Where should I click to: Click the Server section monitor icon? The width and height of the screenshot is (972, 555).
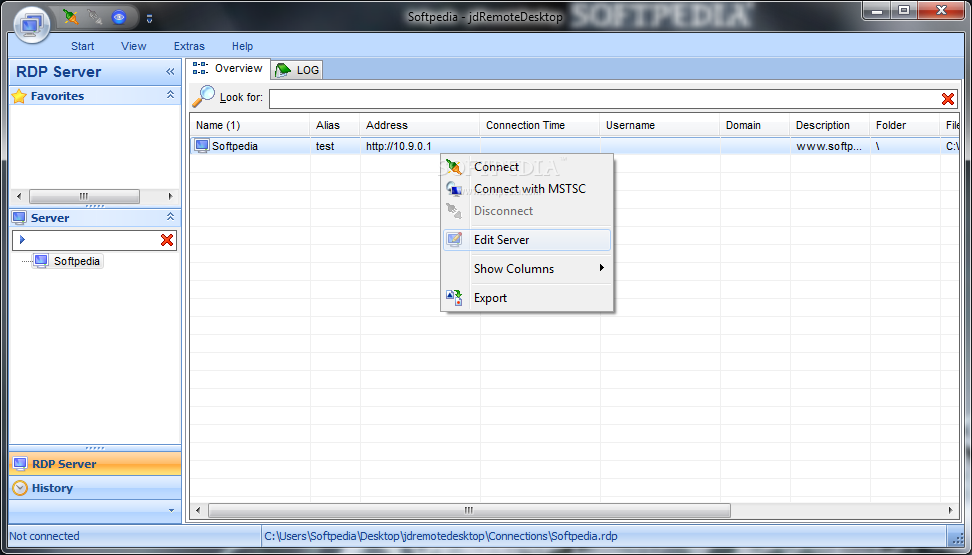19,218
